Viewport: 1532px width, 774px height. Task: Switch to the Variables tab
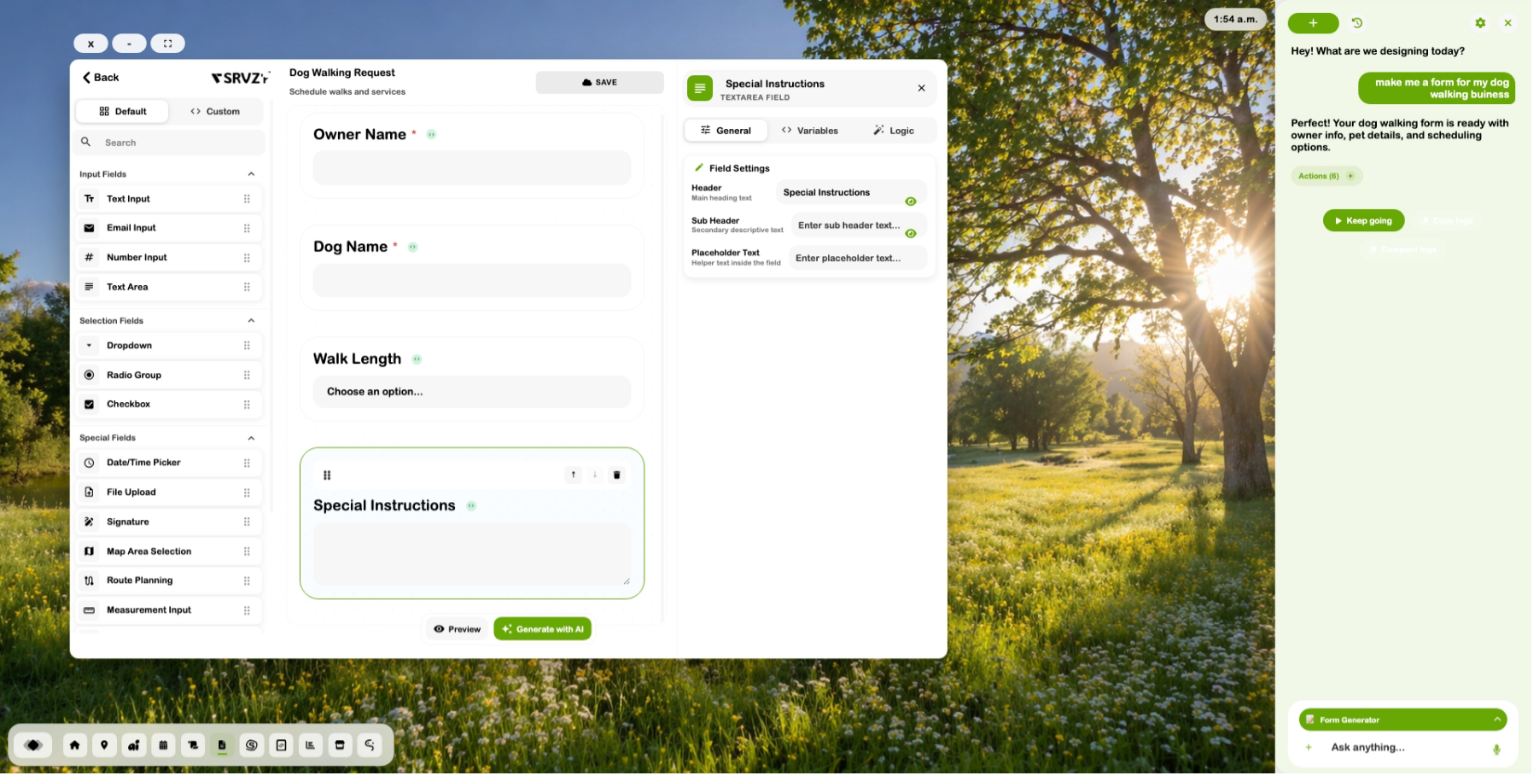click(810, 131)
